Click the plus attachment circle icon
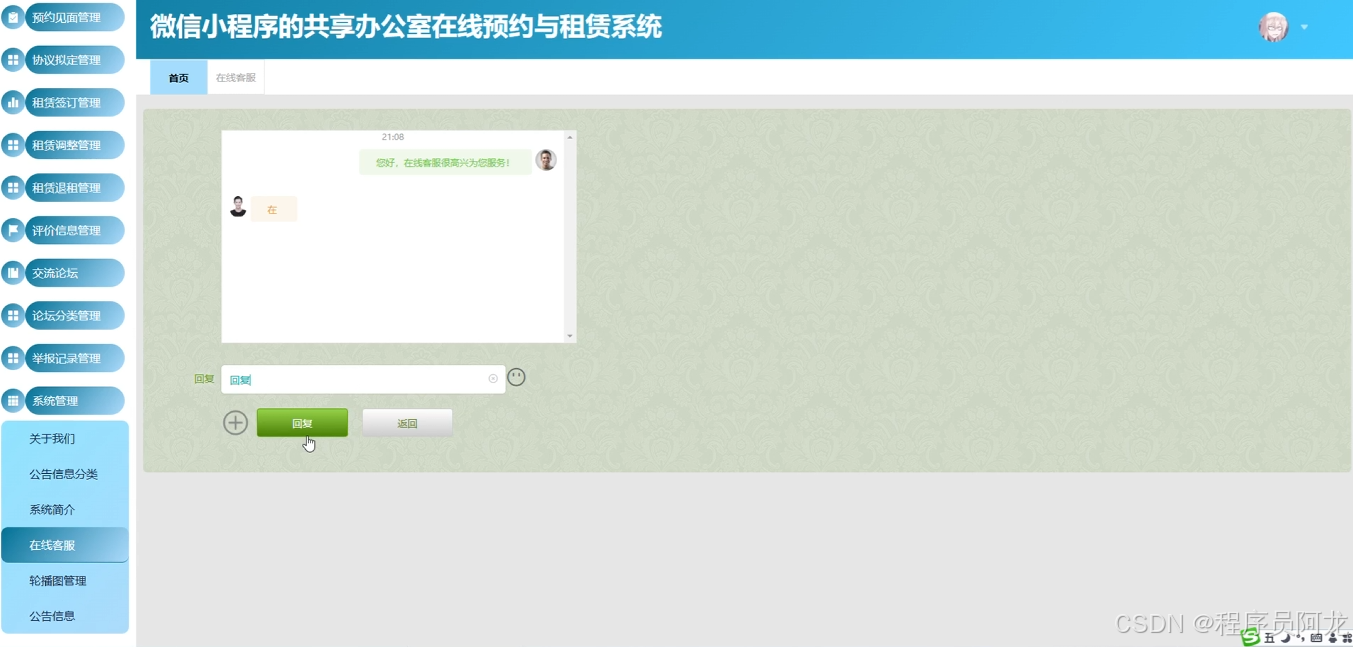This screenshot has width=1353, height=647. (x=235, y=423)
